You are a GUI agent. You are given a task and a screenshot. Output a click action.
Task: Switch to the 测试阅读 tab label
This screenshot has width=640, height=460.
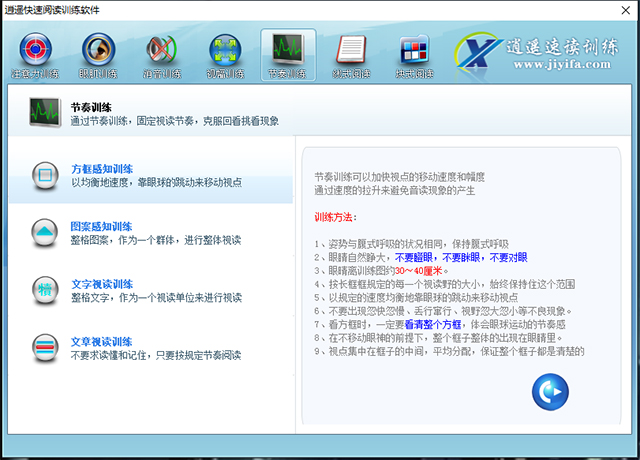pyautogui.click(x=351, y=73)
